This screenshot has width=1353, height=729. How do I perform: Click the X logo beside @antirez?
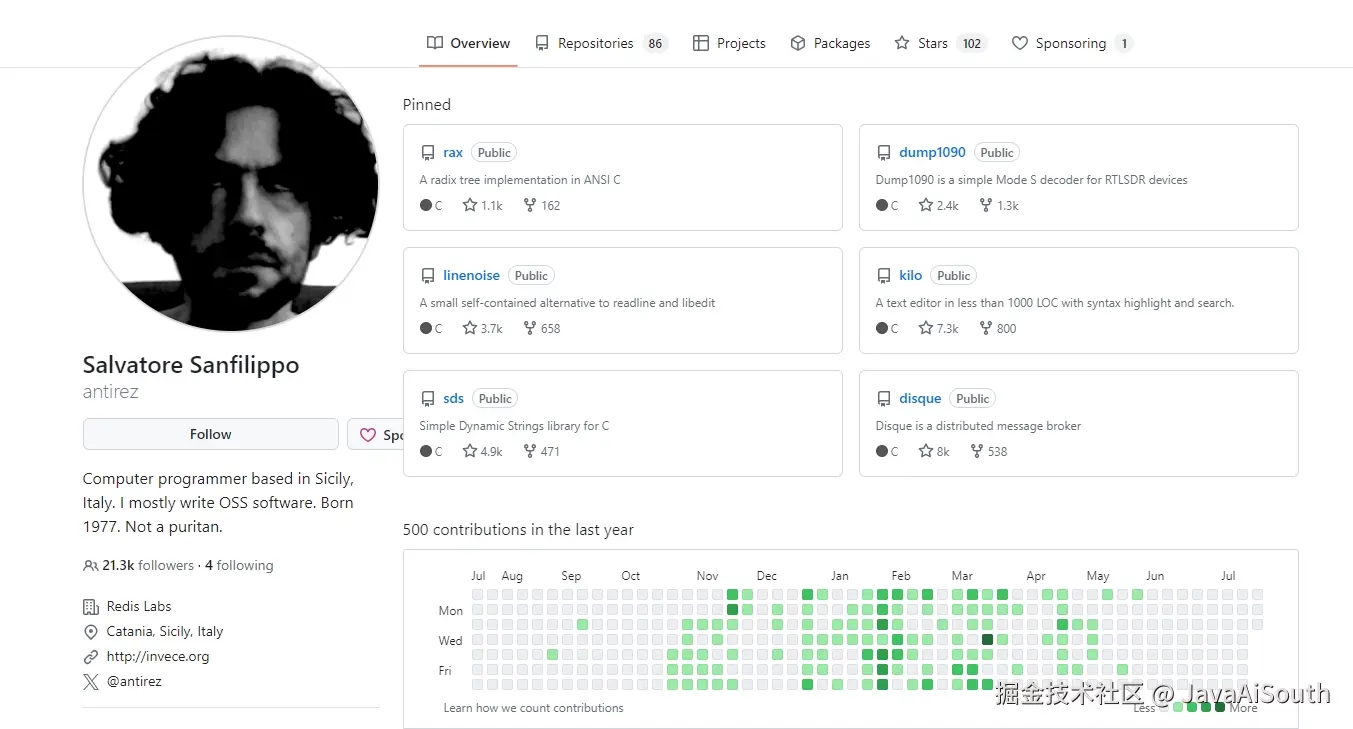tap(91, 682)
